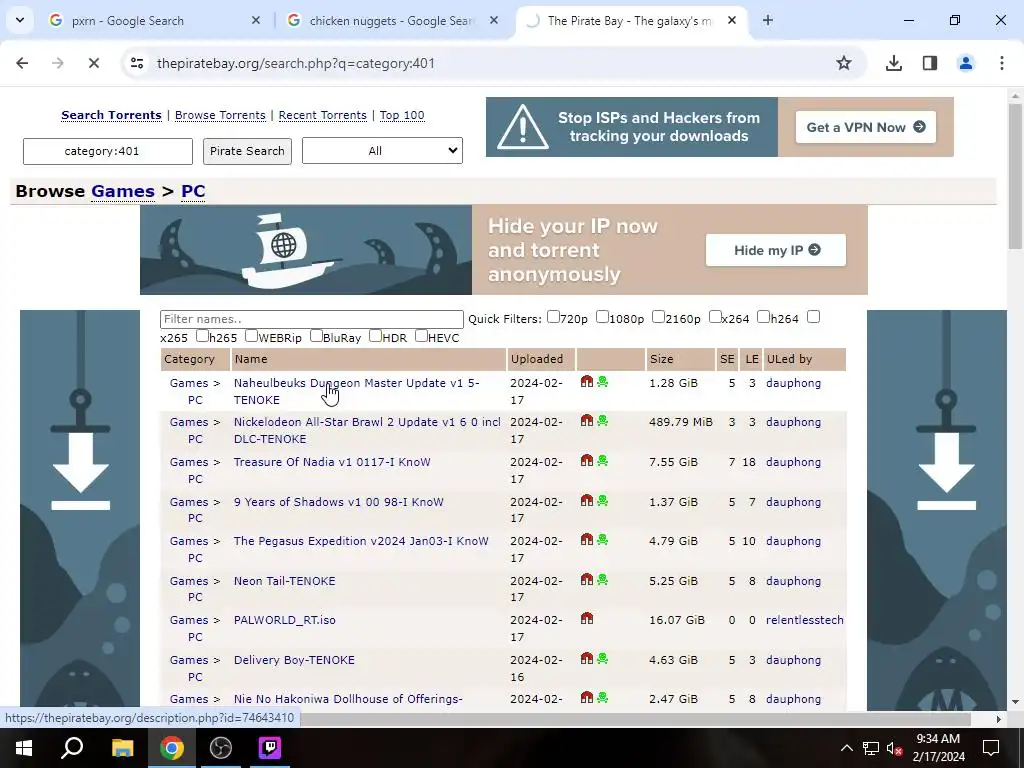Click the magnet icon for Neon Tail-TENOKE
The width and height of the screenshot is (1024, 768).
coord(586,579)
